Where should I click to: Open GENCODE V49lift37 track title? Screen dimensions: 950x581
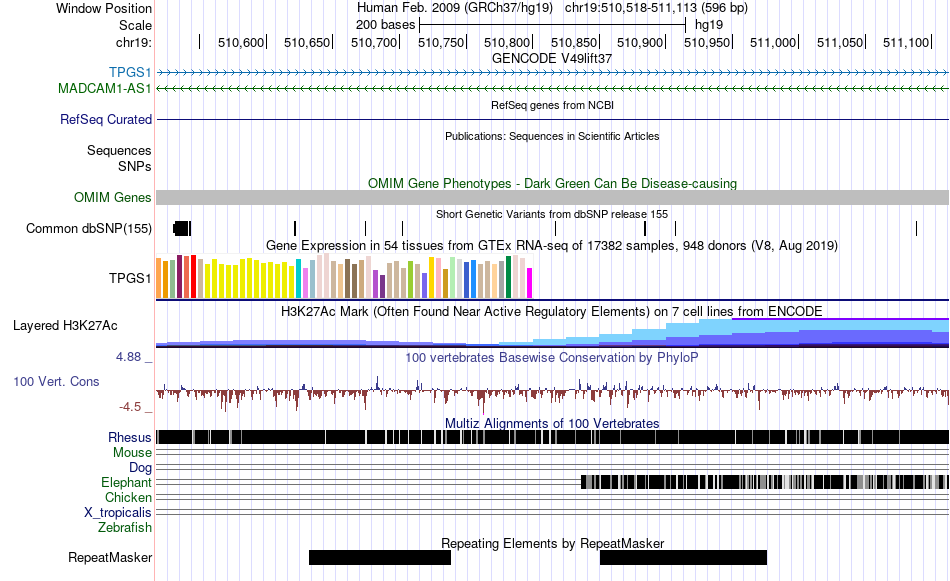(x=552, y=59)
